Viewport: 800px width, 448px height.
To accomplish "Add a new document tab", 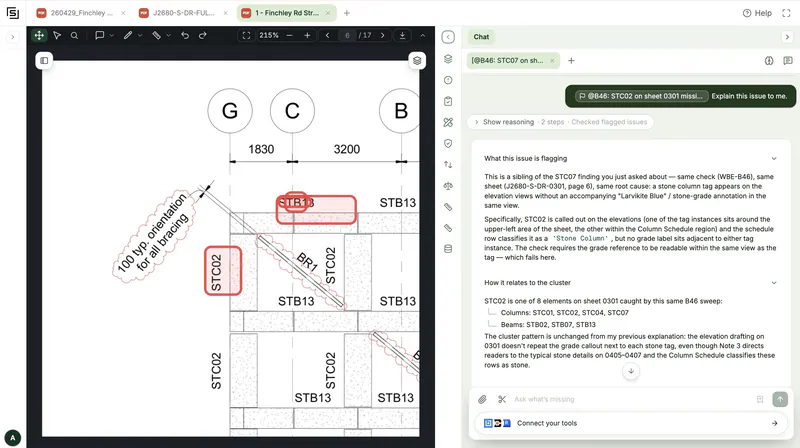I will coord(347,13).
